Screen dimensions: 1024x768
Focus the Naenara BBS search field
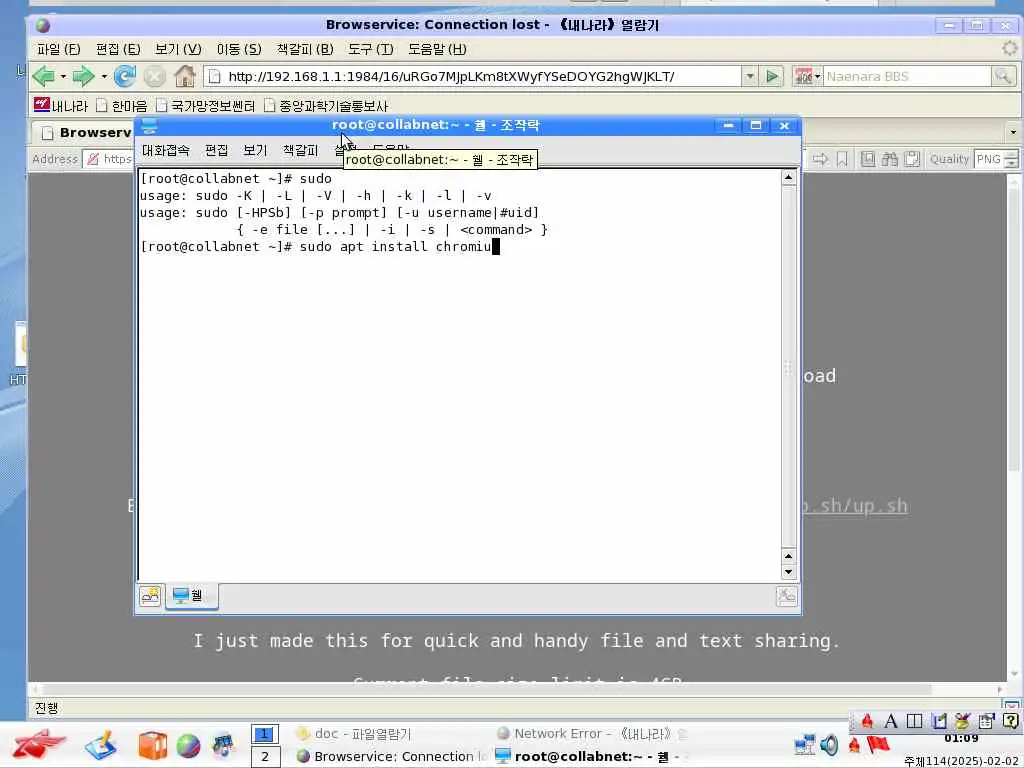coord(906,76)
